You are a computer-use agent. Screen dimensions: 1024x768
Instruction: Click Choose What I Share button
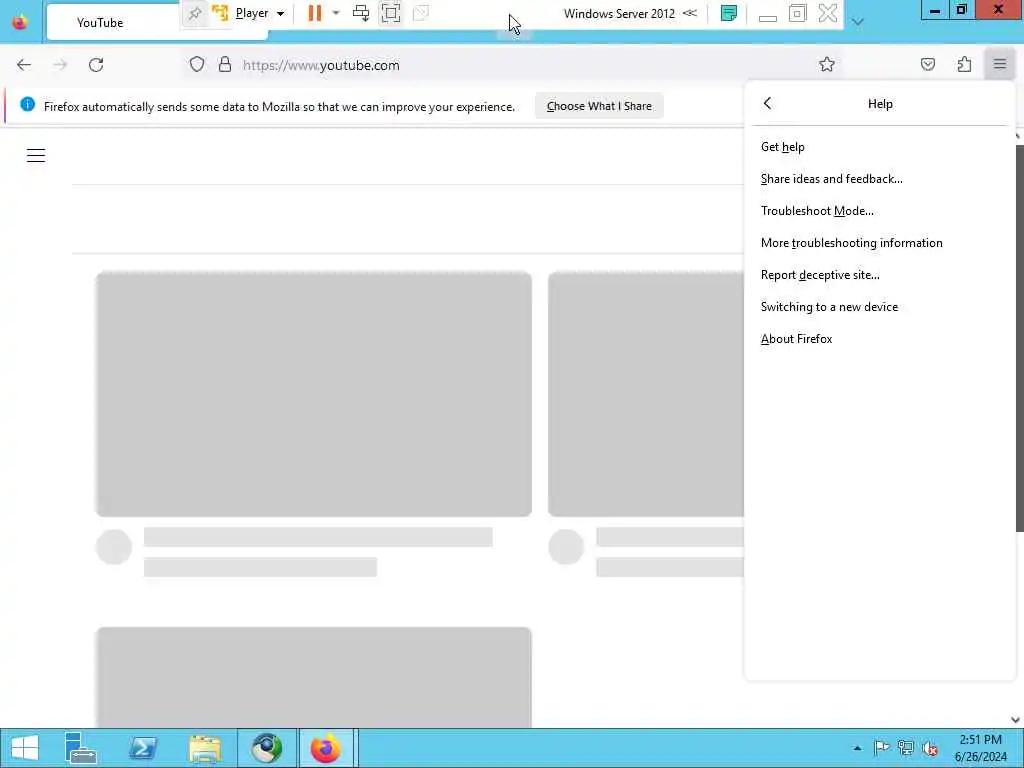pyautogui.click(x=599, y=106)
